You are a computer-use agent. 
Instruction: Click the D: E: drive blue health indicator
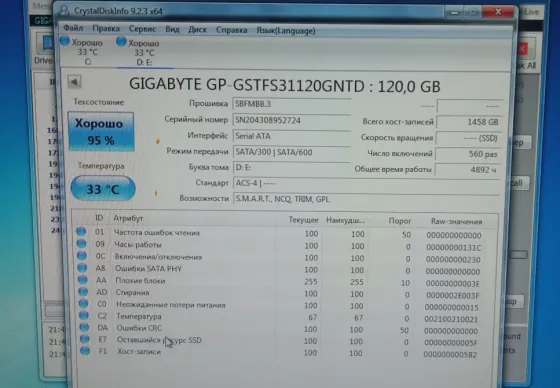121,41
